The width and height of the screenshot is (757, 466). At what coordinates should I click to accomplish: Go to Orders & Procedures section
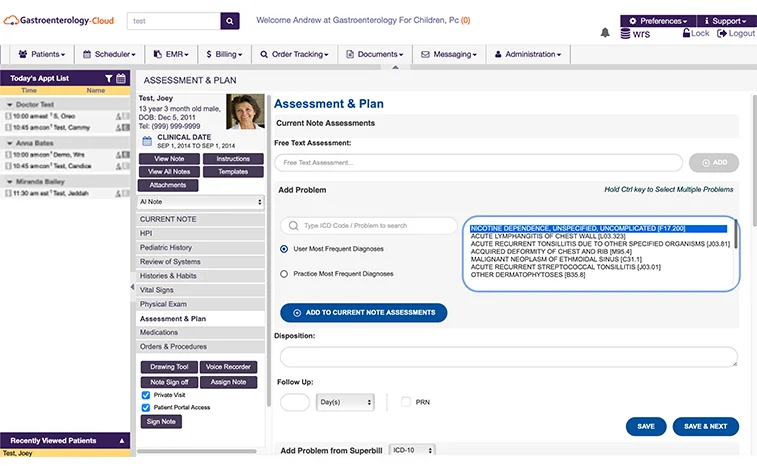[x=200, y=347]
